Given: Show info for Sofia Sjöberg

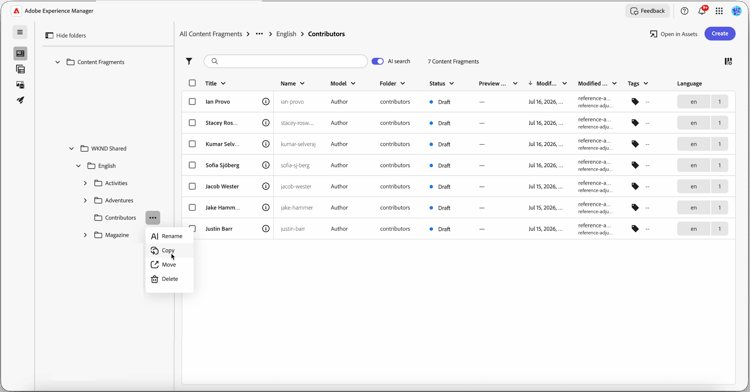Looking at the screenshot, I should point(265,165).
